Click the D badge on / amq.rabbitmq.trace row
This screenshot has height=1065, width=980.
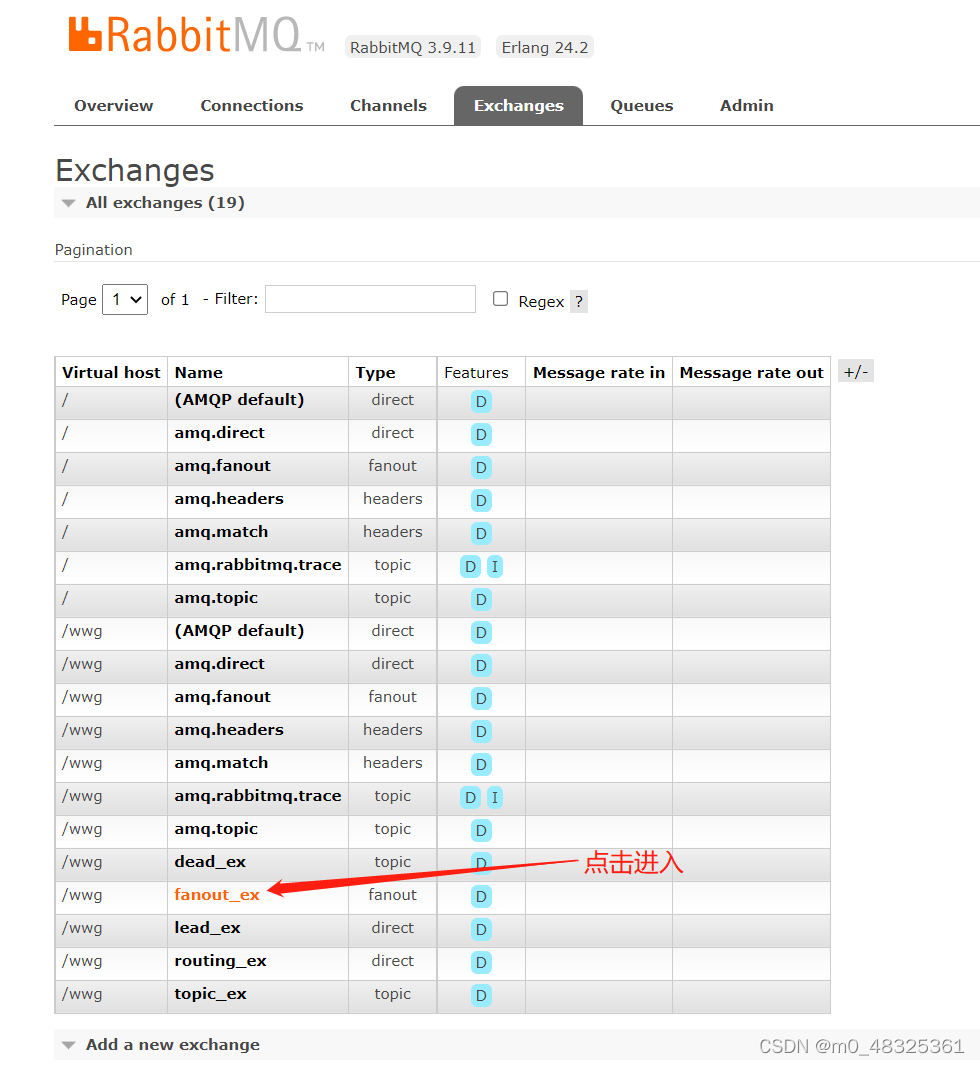470,566
